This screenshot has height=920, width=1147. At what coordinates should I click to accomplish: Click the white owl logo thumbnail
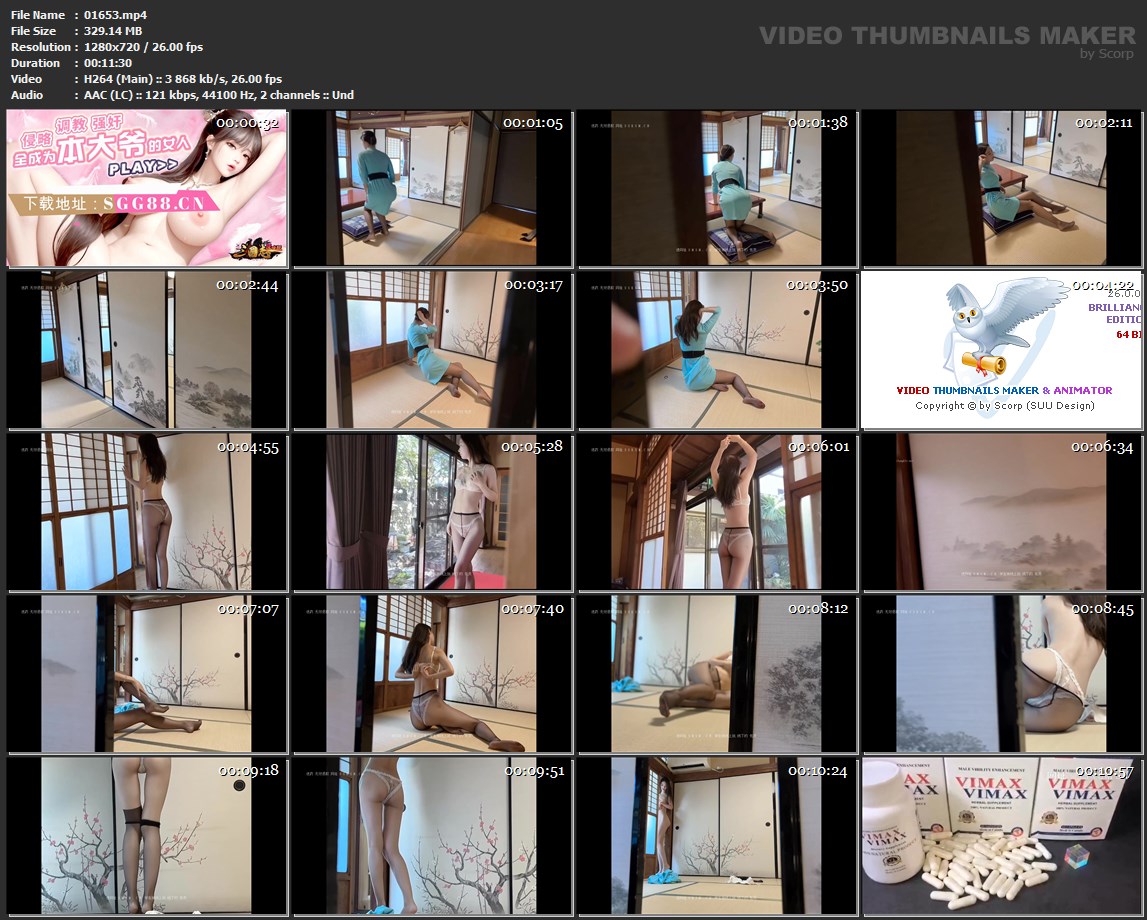pyautogui.click(x=1003, y=350)
